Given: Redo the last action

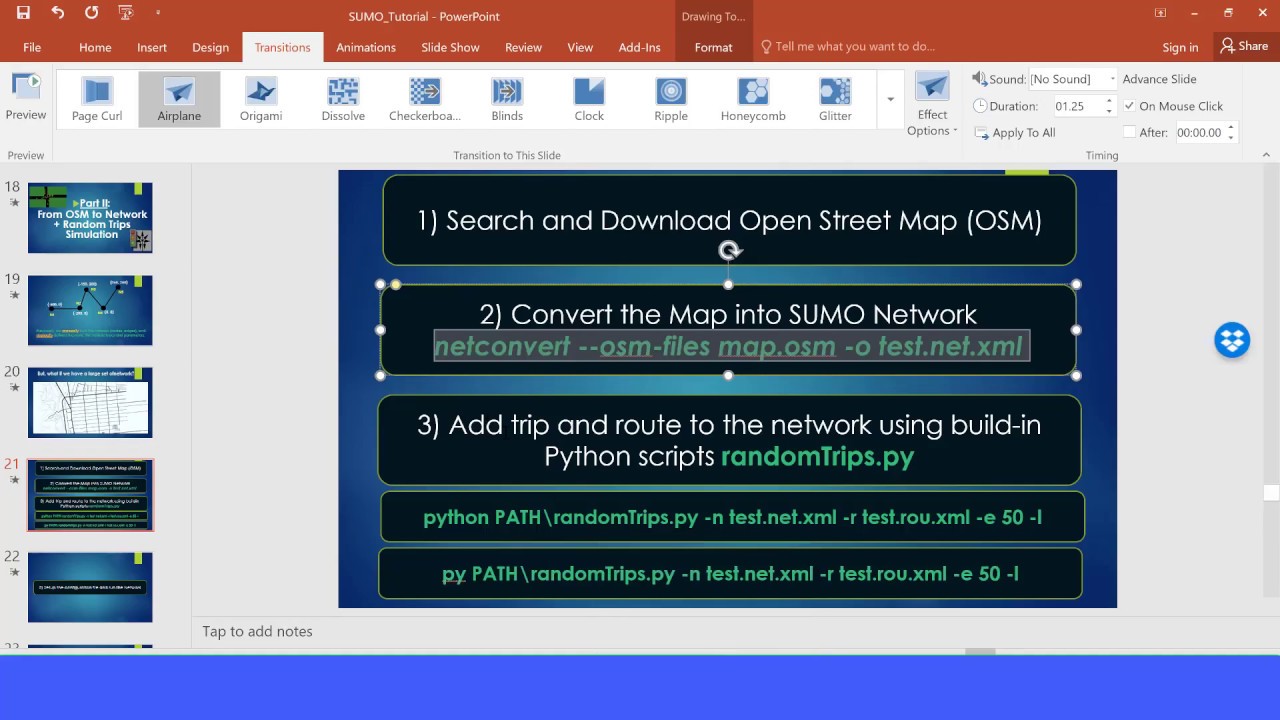Looking at the screenshot, I should (x=91, y=14).
